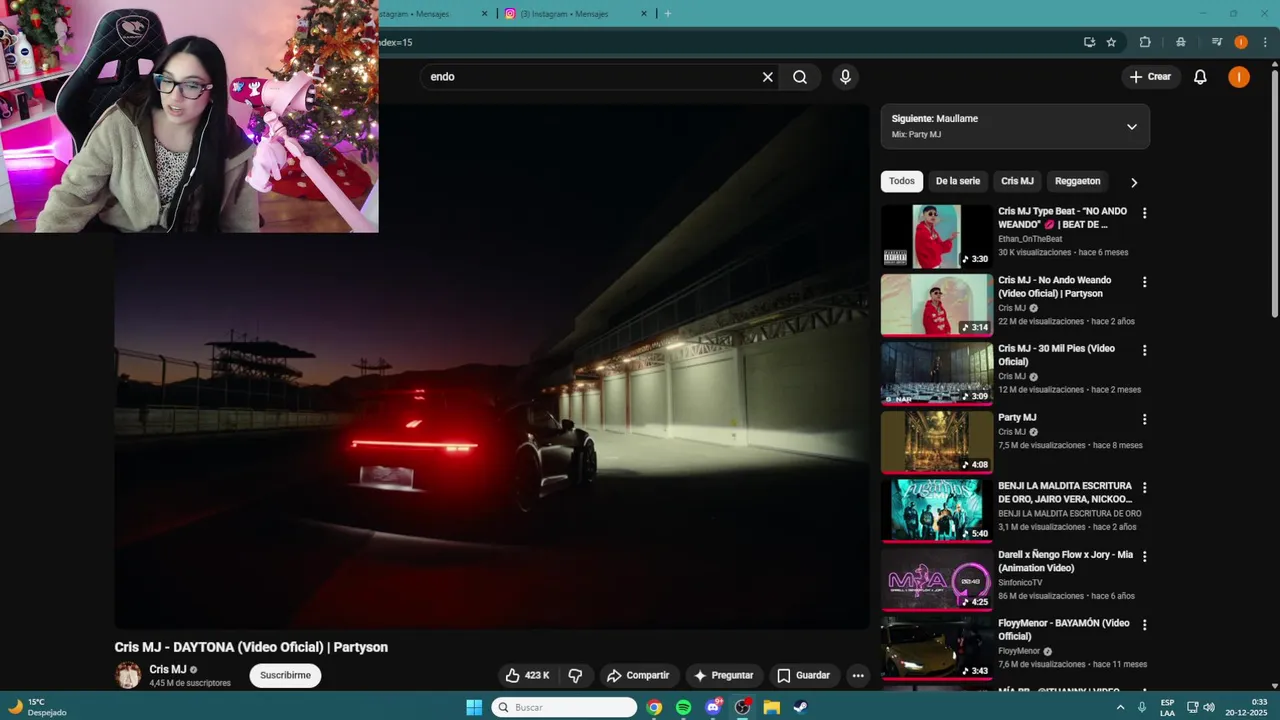Screen dimensions: 1280x720
Task: Open Cris MJ Type Beat thumbnail
Action: (937, 236)
